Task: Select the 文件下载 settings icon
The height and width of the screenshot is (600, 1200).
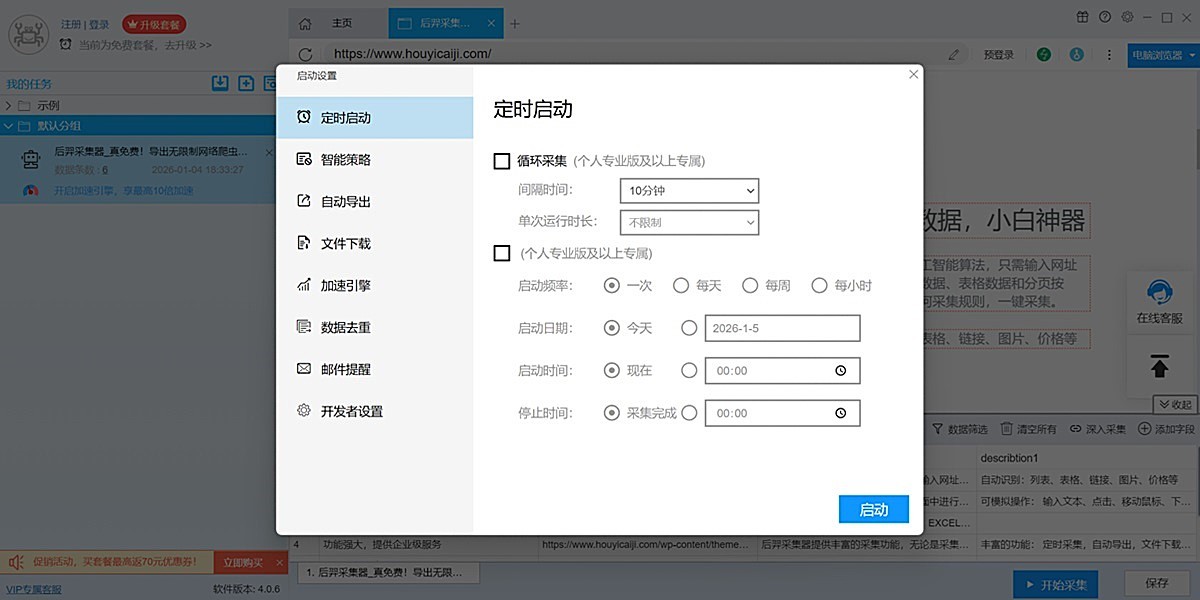Action: [304, 243]
